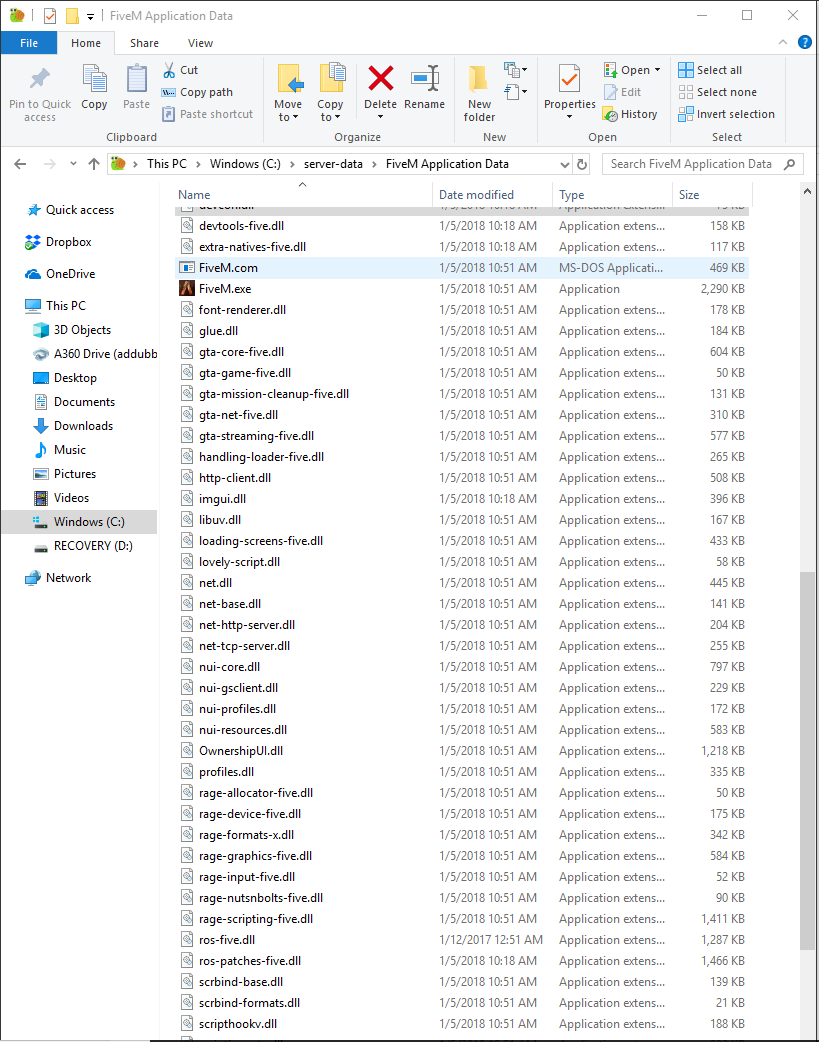Click This PC in the address breadcrumb

166,164
